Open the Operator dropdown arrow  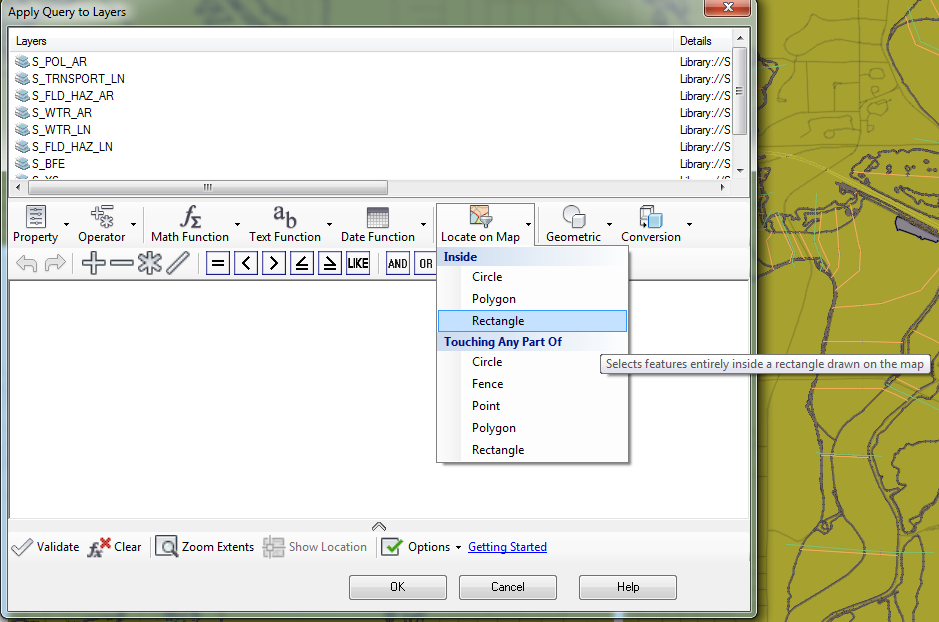[134, 224]
